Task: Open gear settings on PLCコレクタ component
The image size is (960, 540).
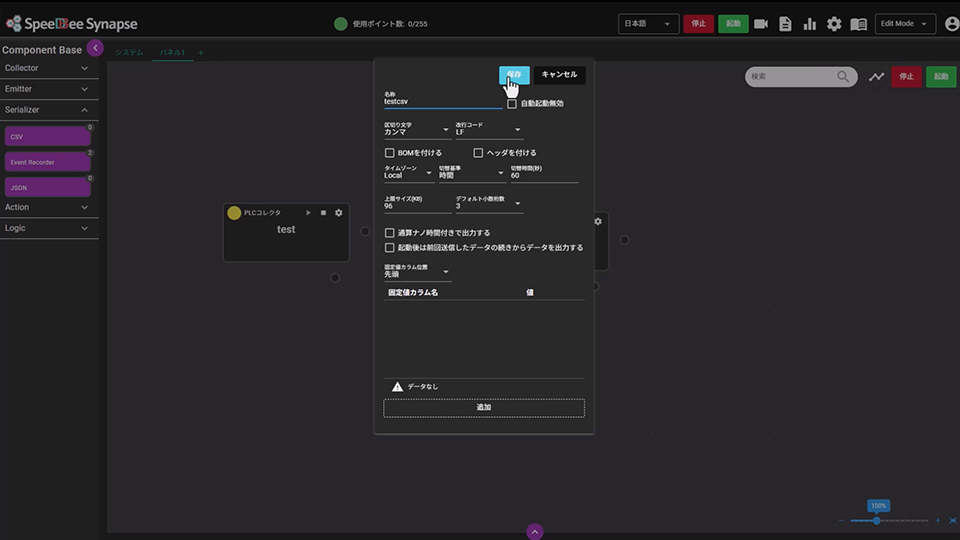Action: 338,213
